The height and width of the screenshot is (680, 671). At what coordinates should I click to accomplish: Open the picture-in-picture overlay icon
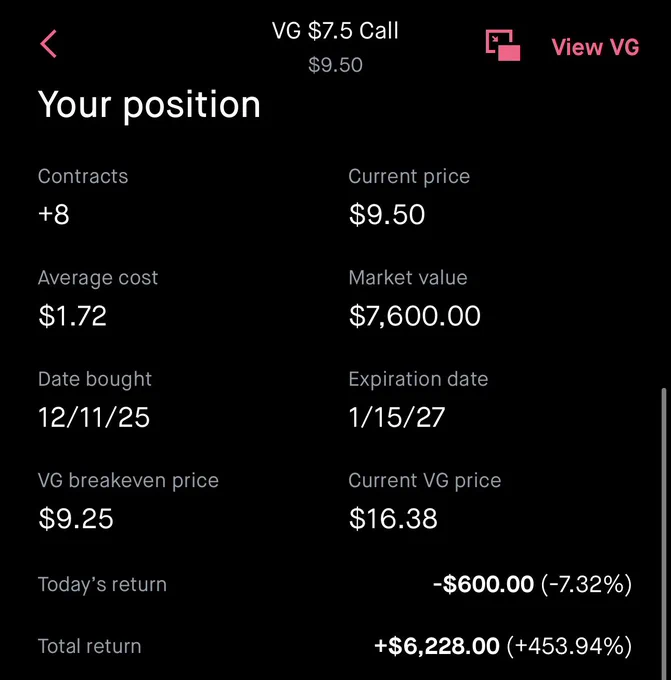click(503, 45)
